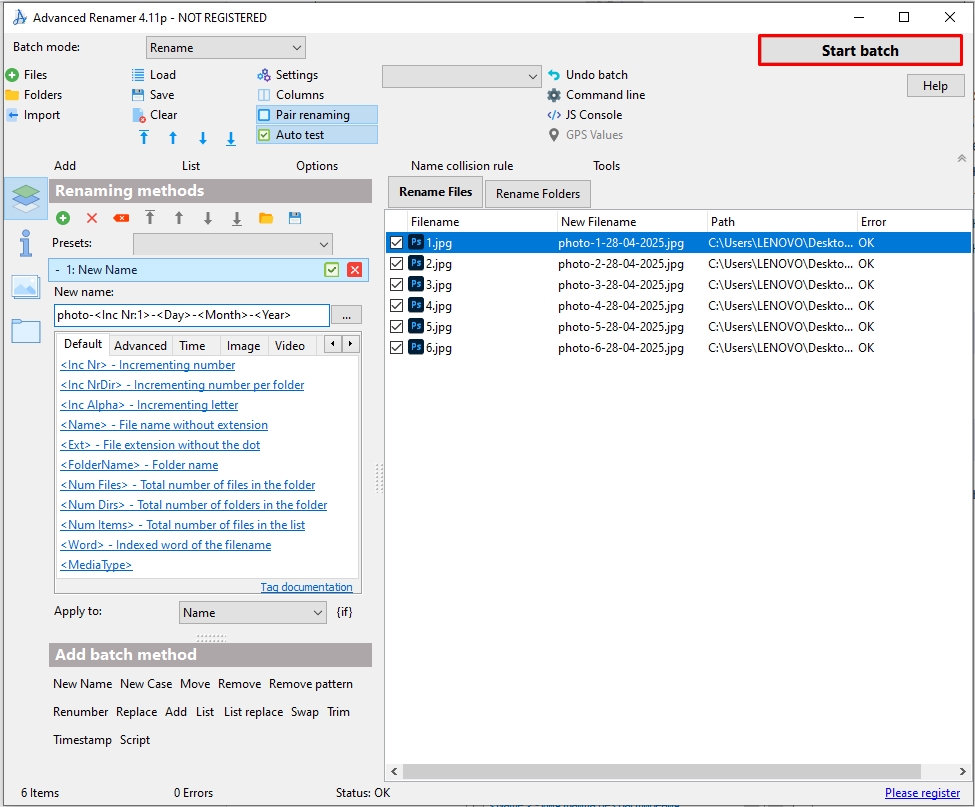Disable Auto test checkbox

264,135
